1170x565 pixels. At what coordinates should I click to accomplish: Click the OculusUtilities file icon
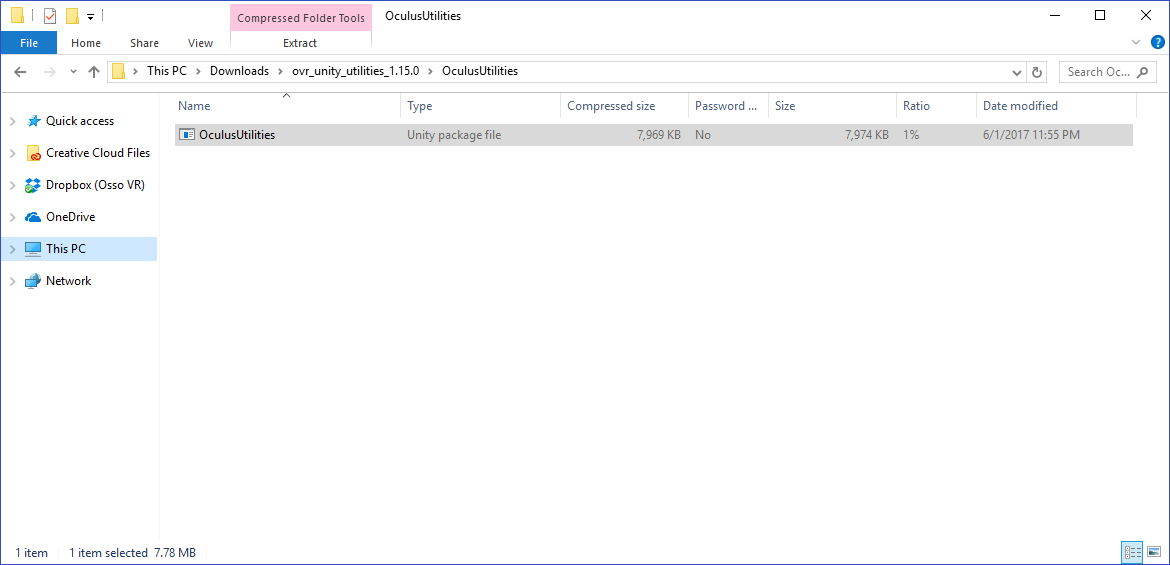[x=187, y=135]
